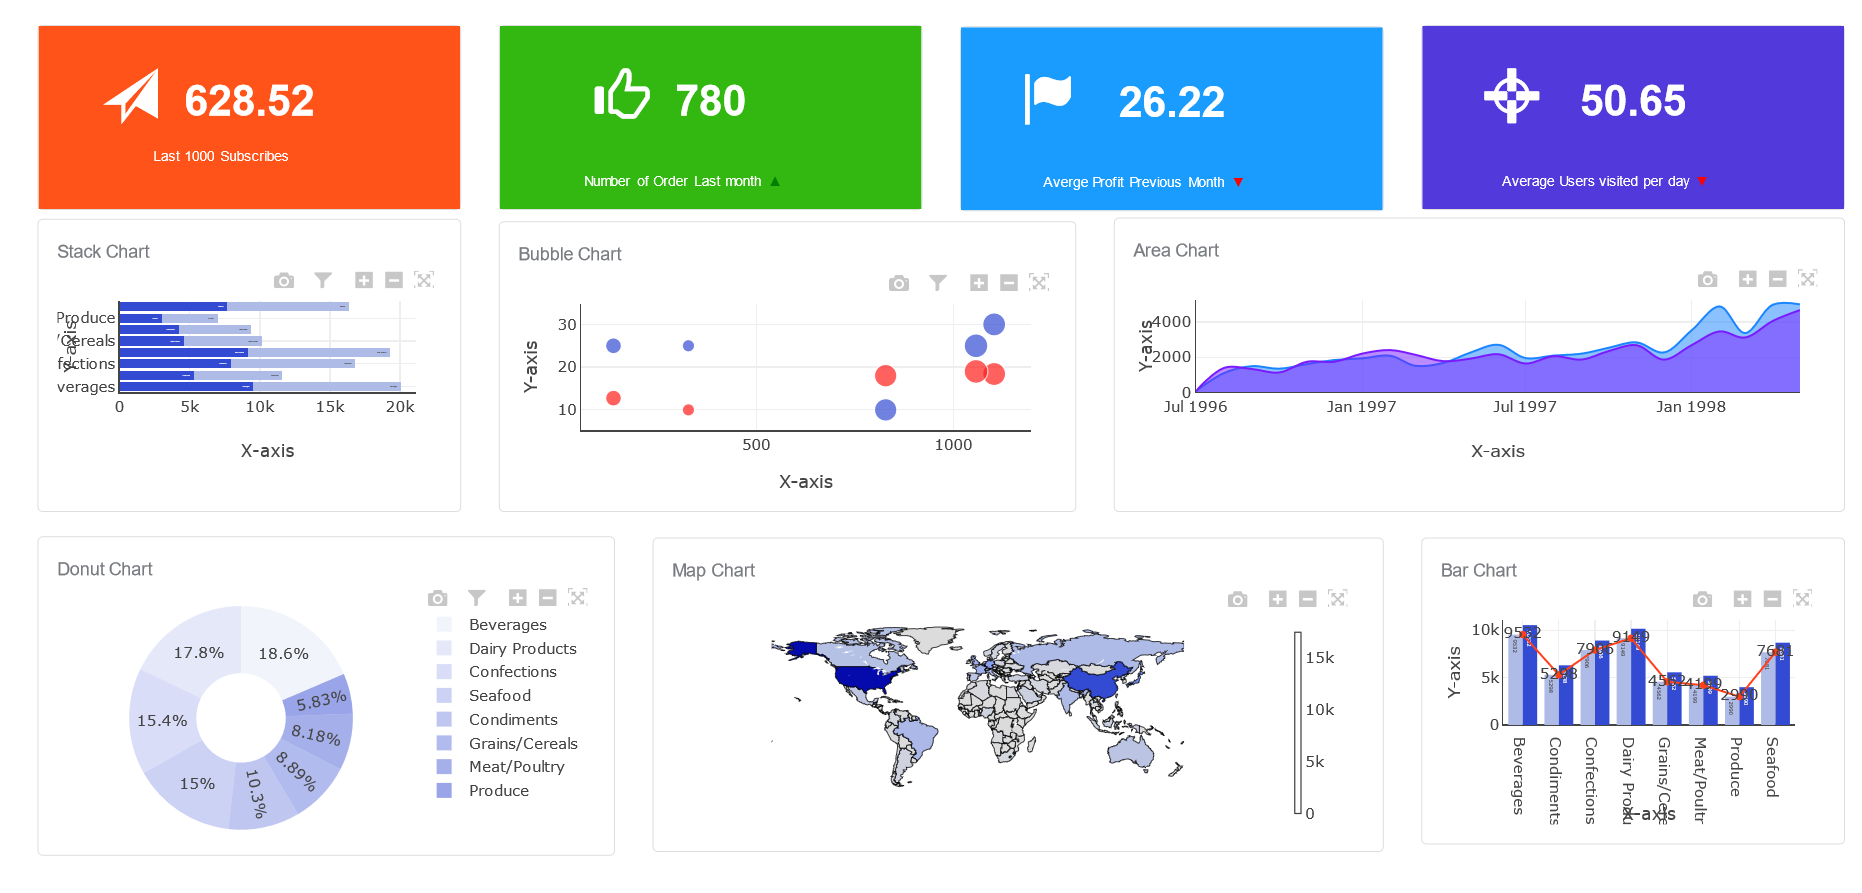The image size is (1862, 893).
Task: Click the Bar Chart title
Action: point(1479,571)
